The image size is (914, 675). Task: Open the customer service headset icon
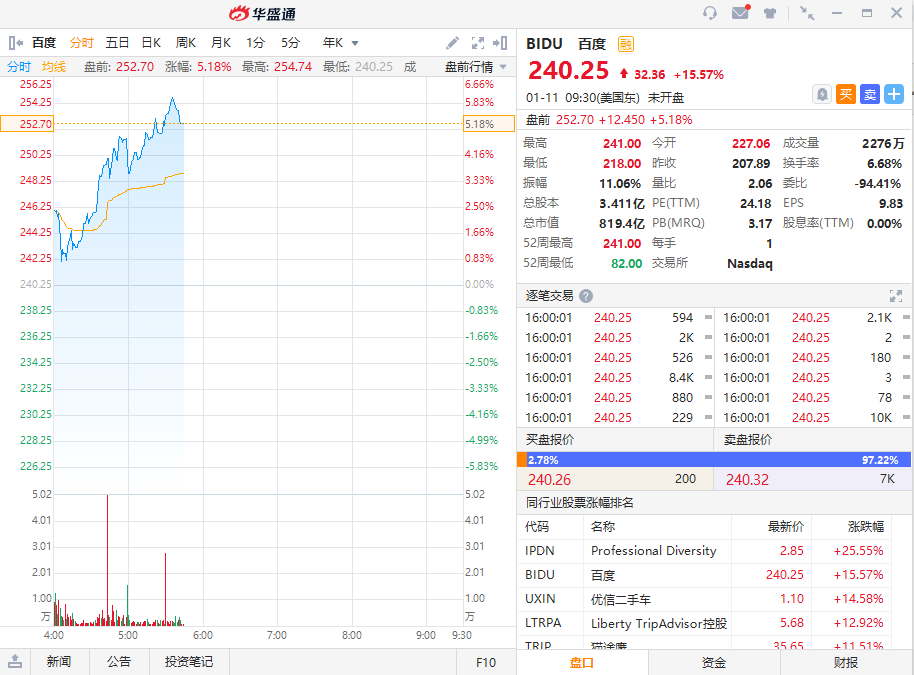pos(709,13)
